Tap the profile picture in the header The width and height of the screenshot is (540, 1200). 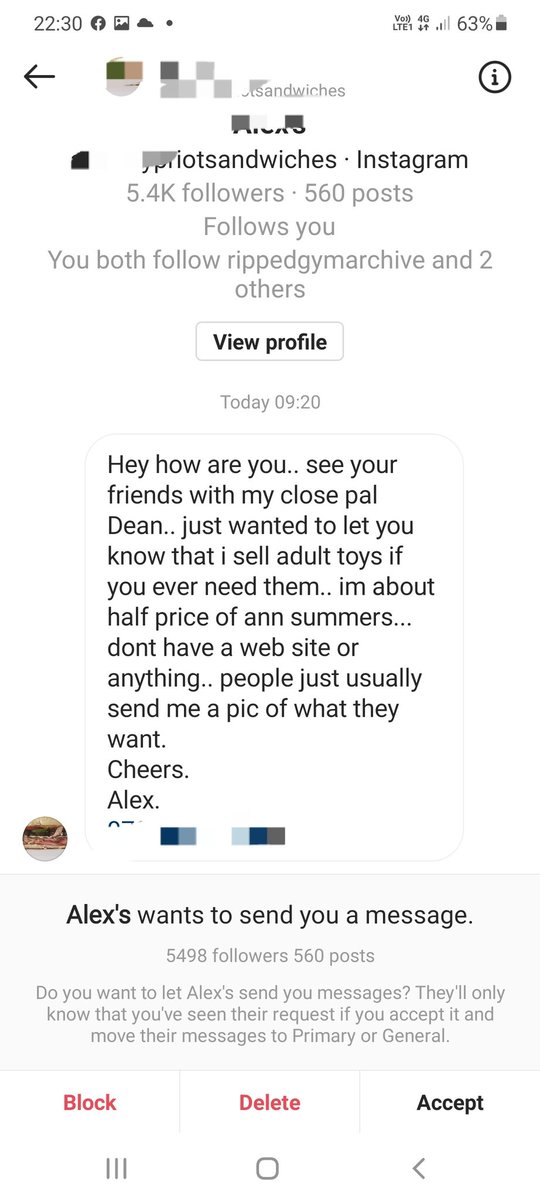pos(125,77)
